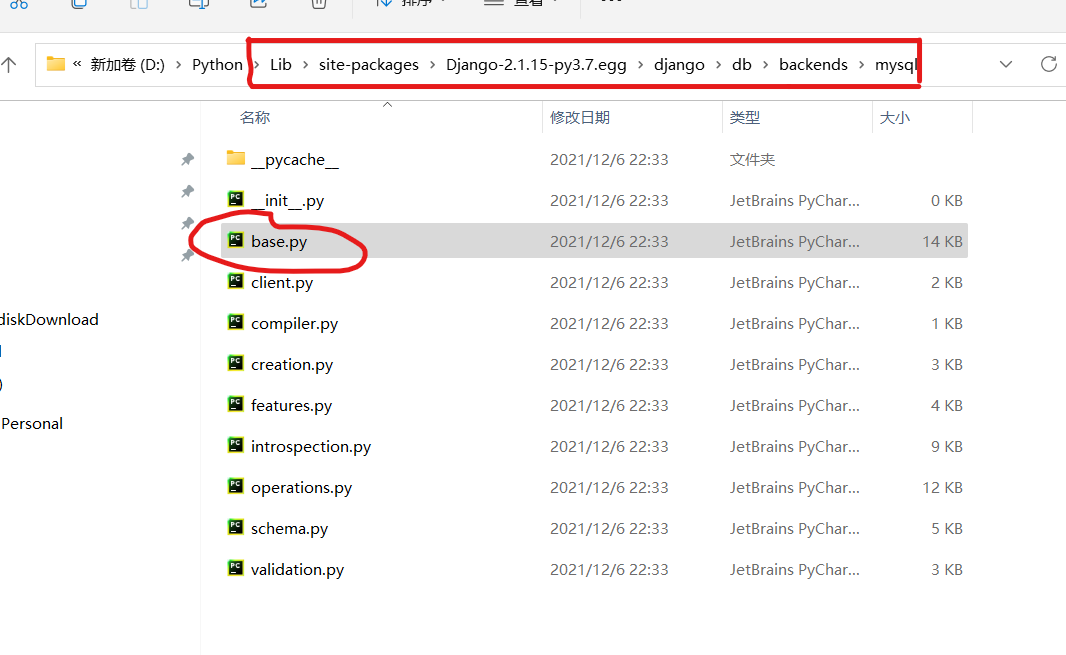
Task: Expand the chevron after site-packages
Action: (x=432, y=65)
